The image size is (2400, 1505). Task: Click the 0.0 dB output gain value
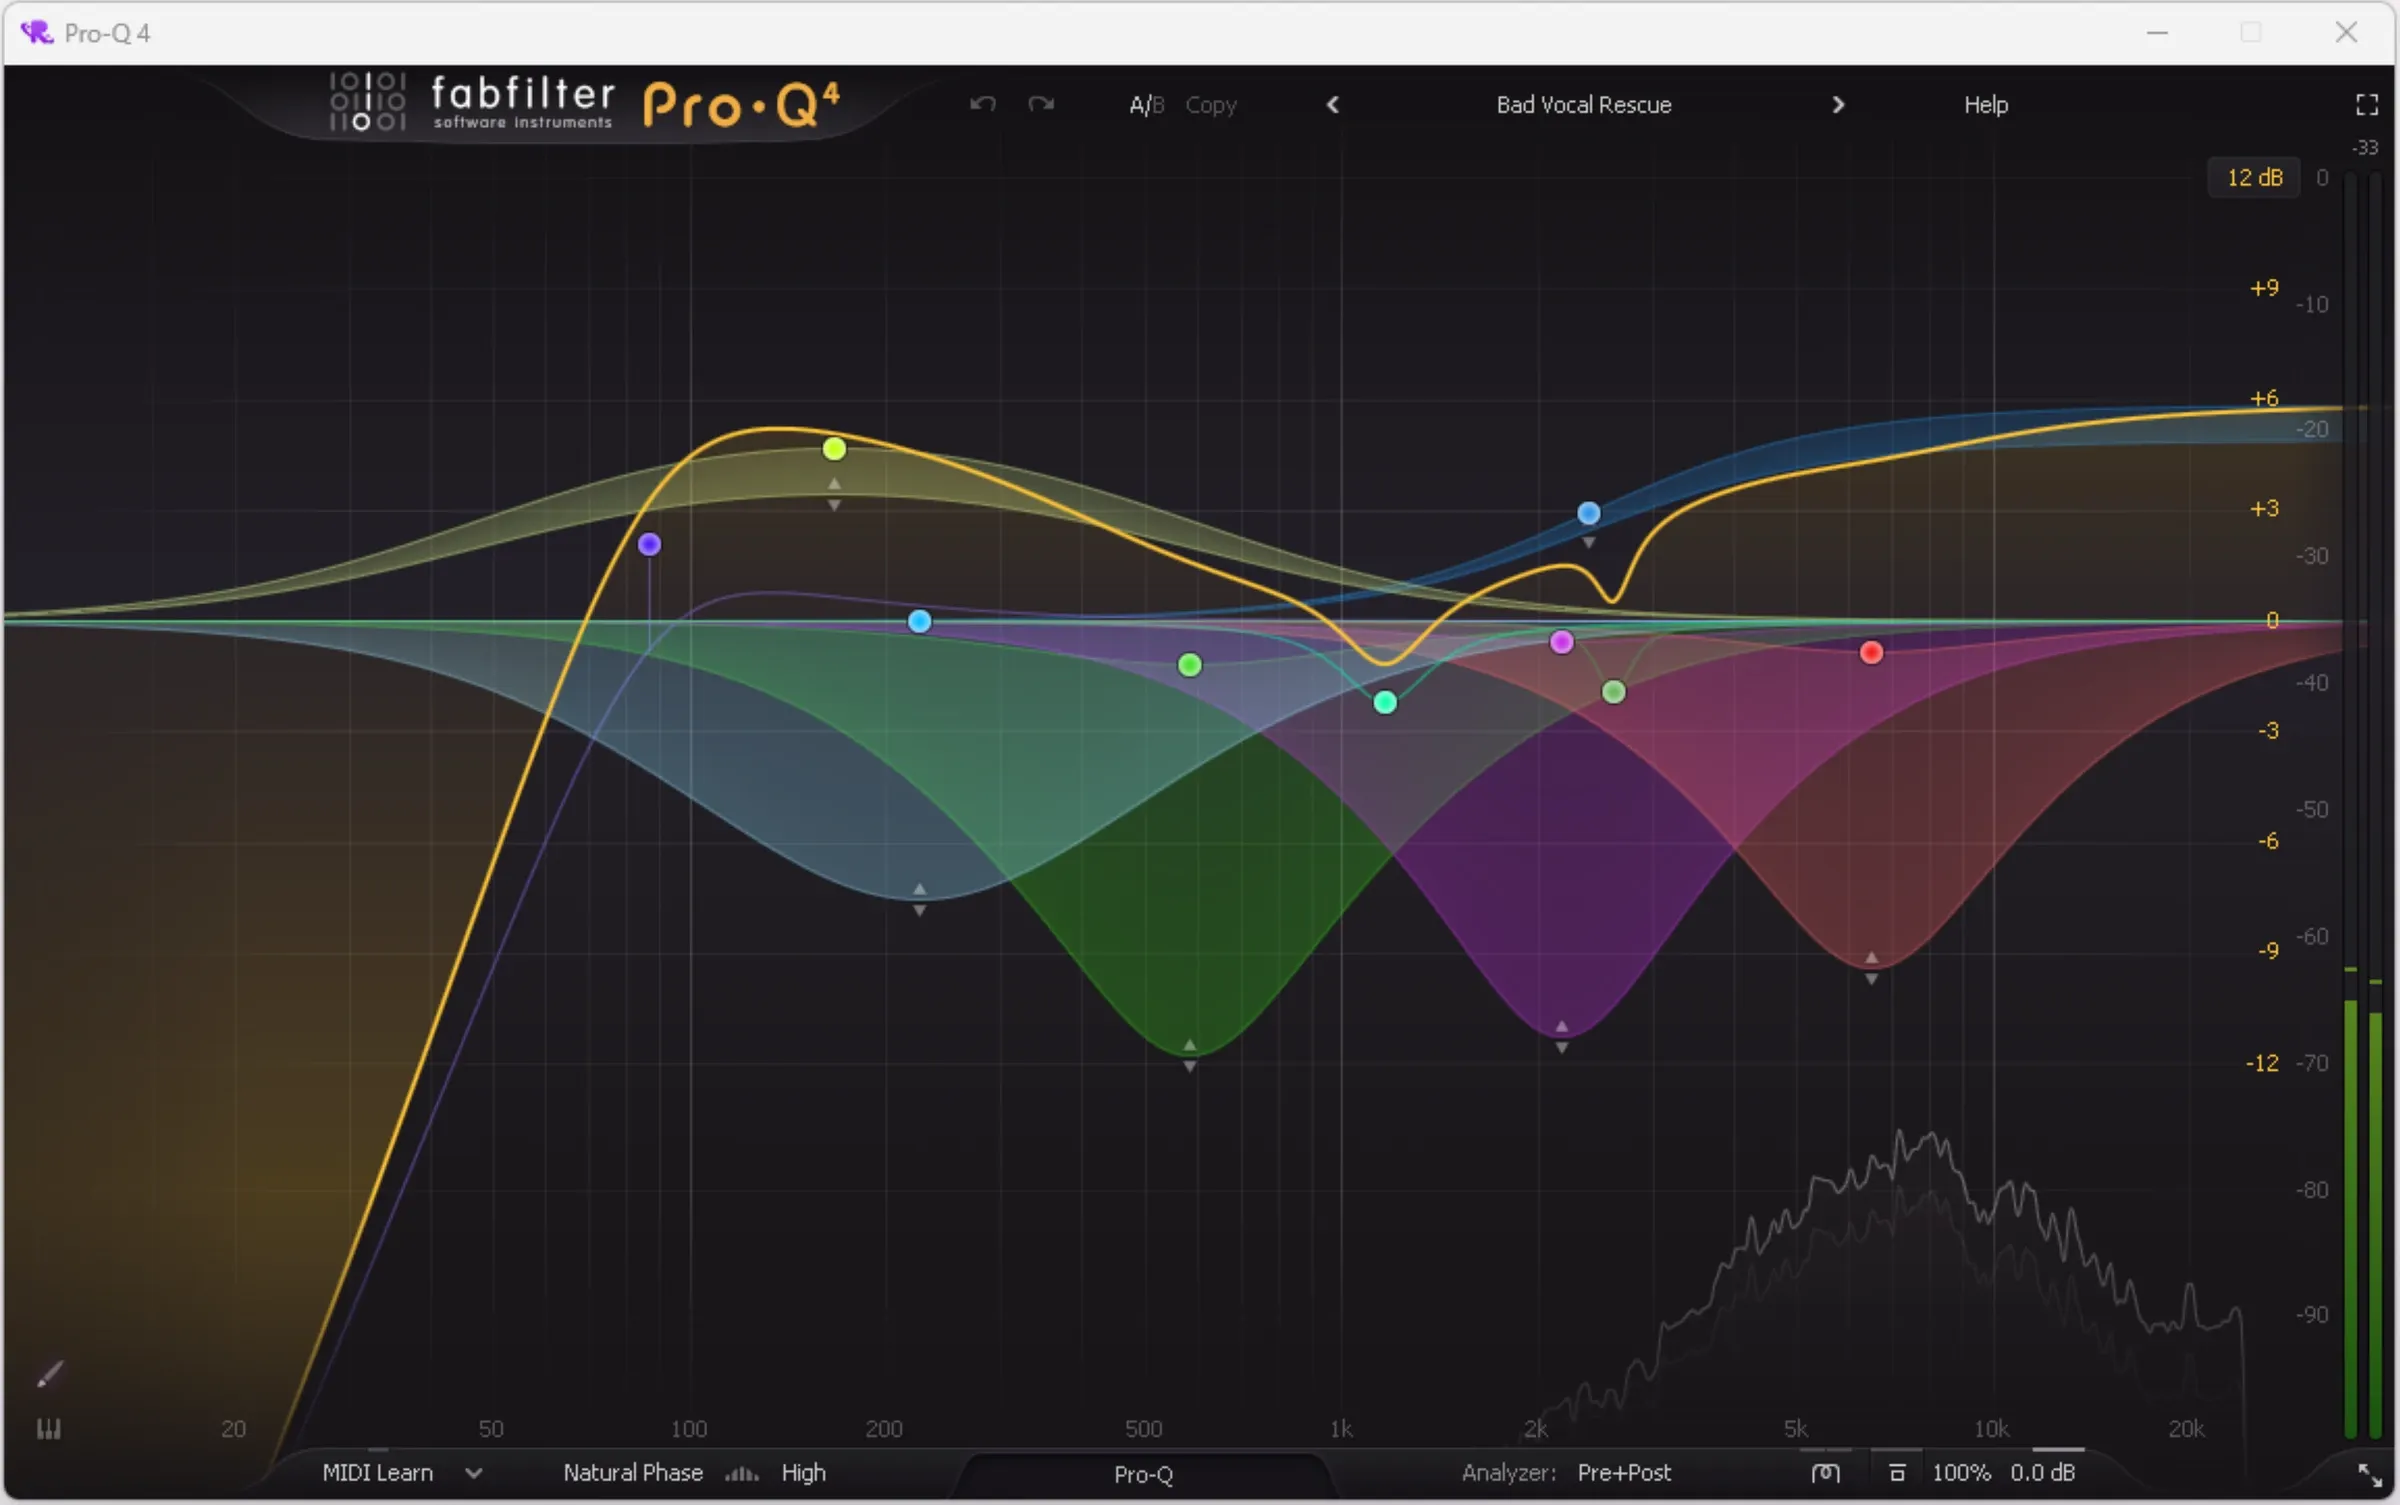point(2043,1473)
